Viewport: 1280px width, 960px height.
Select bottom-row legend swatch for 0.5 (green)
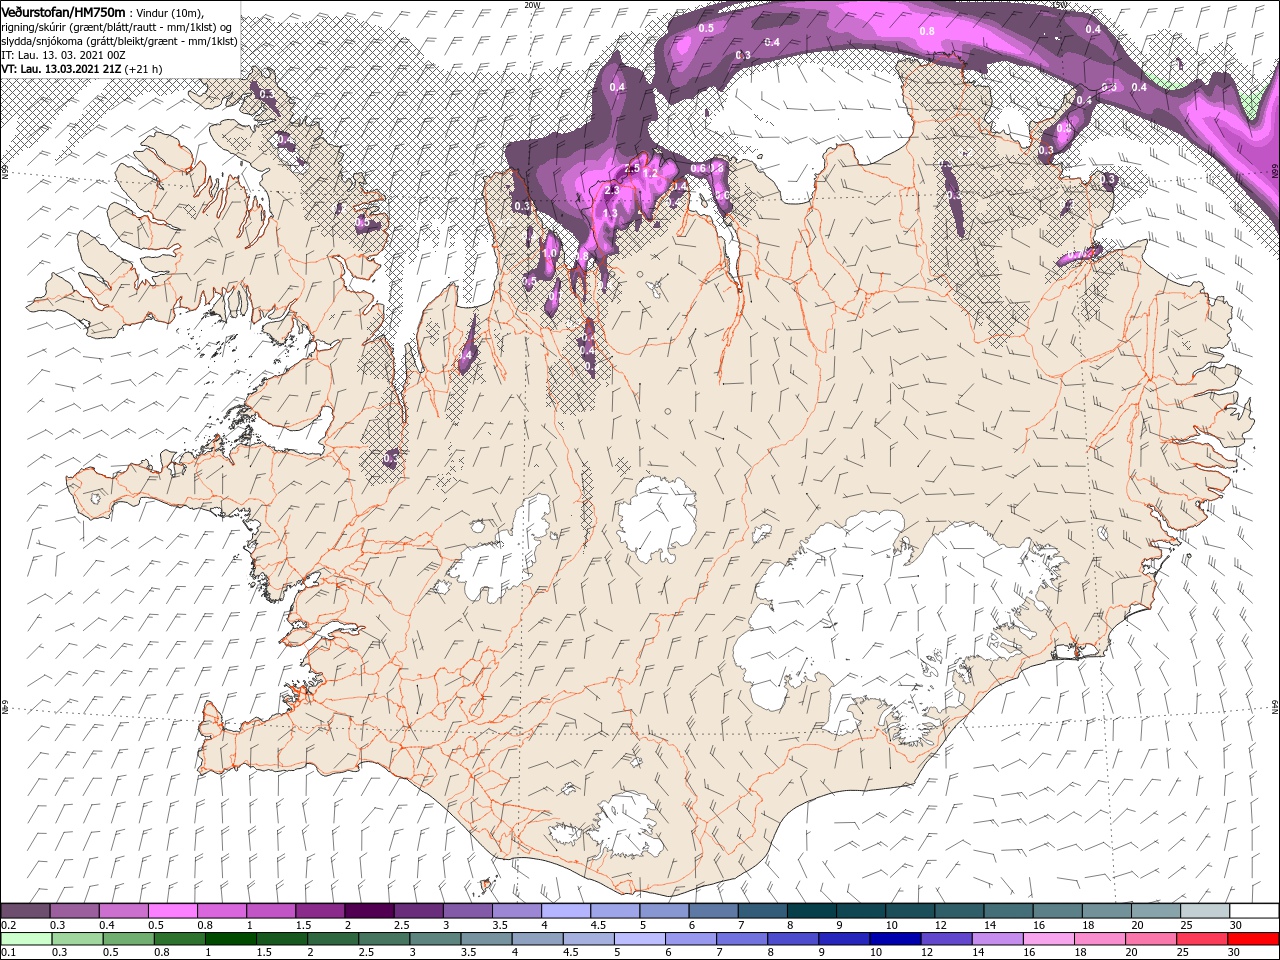tap(128, 939)
